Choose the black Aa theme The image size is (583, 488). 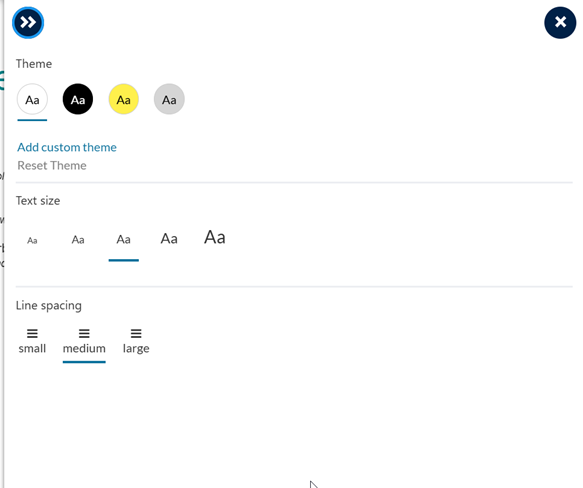pyautogui.click(x=78, y=99)
